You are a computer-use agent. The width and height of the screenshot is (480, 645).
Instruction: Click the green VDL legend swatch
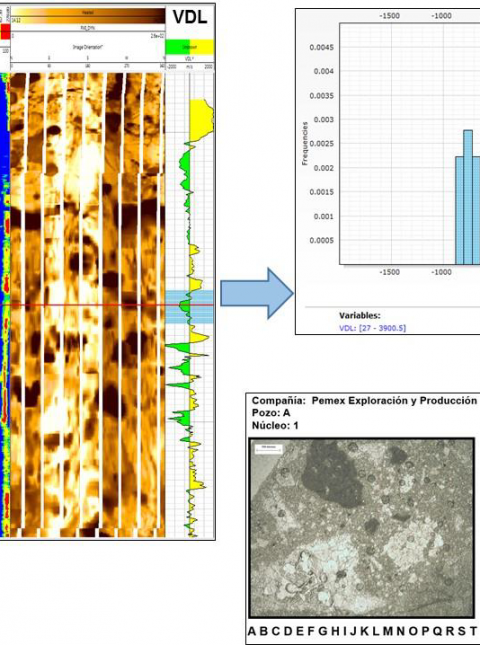coord(178,47)
